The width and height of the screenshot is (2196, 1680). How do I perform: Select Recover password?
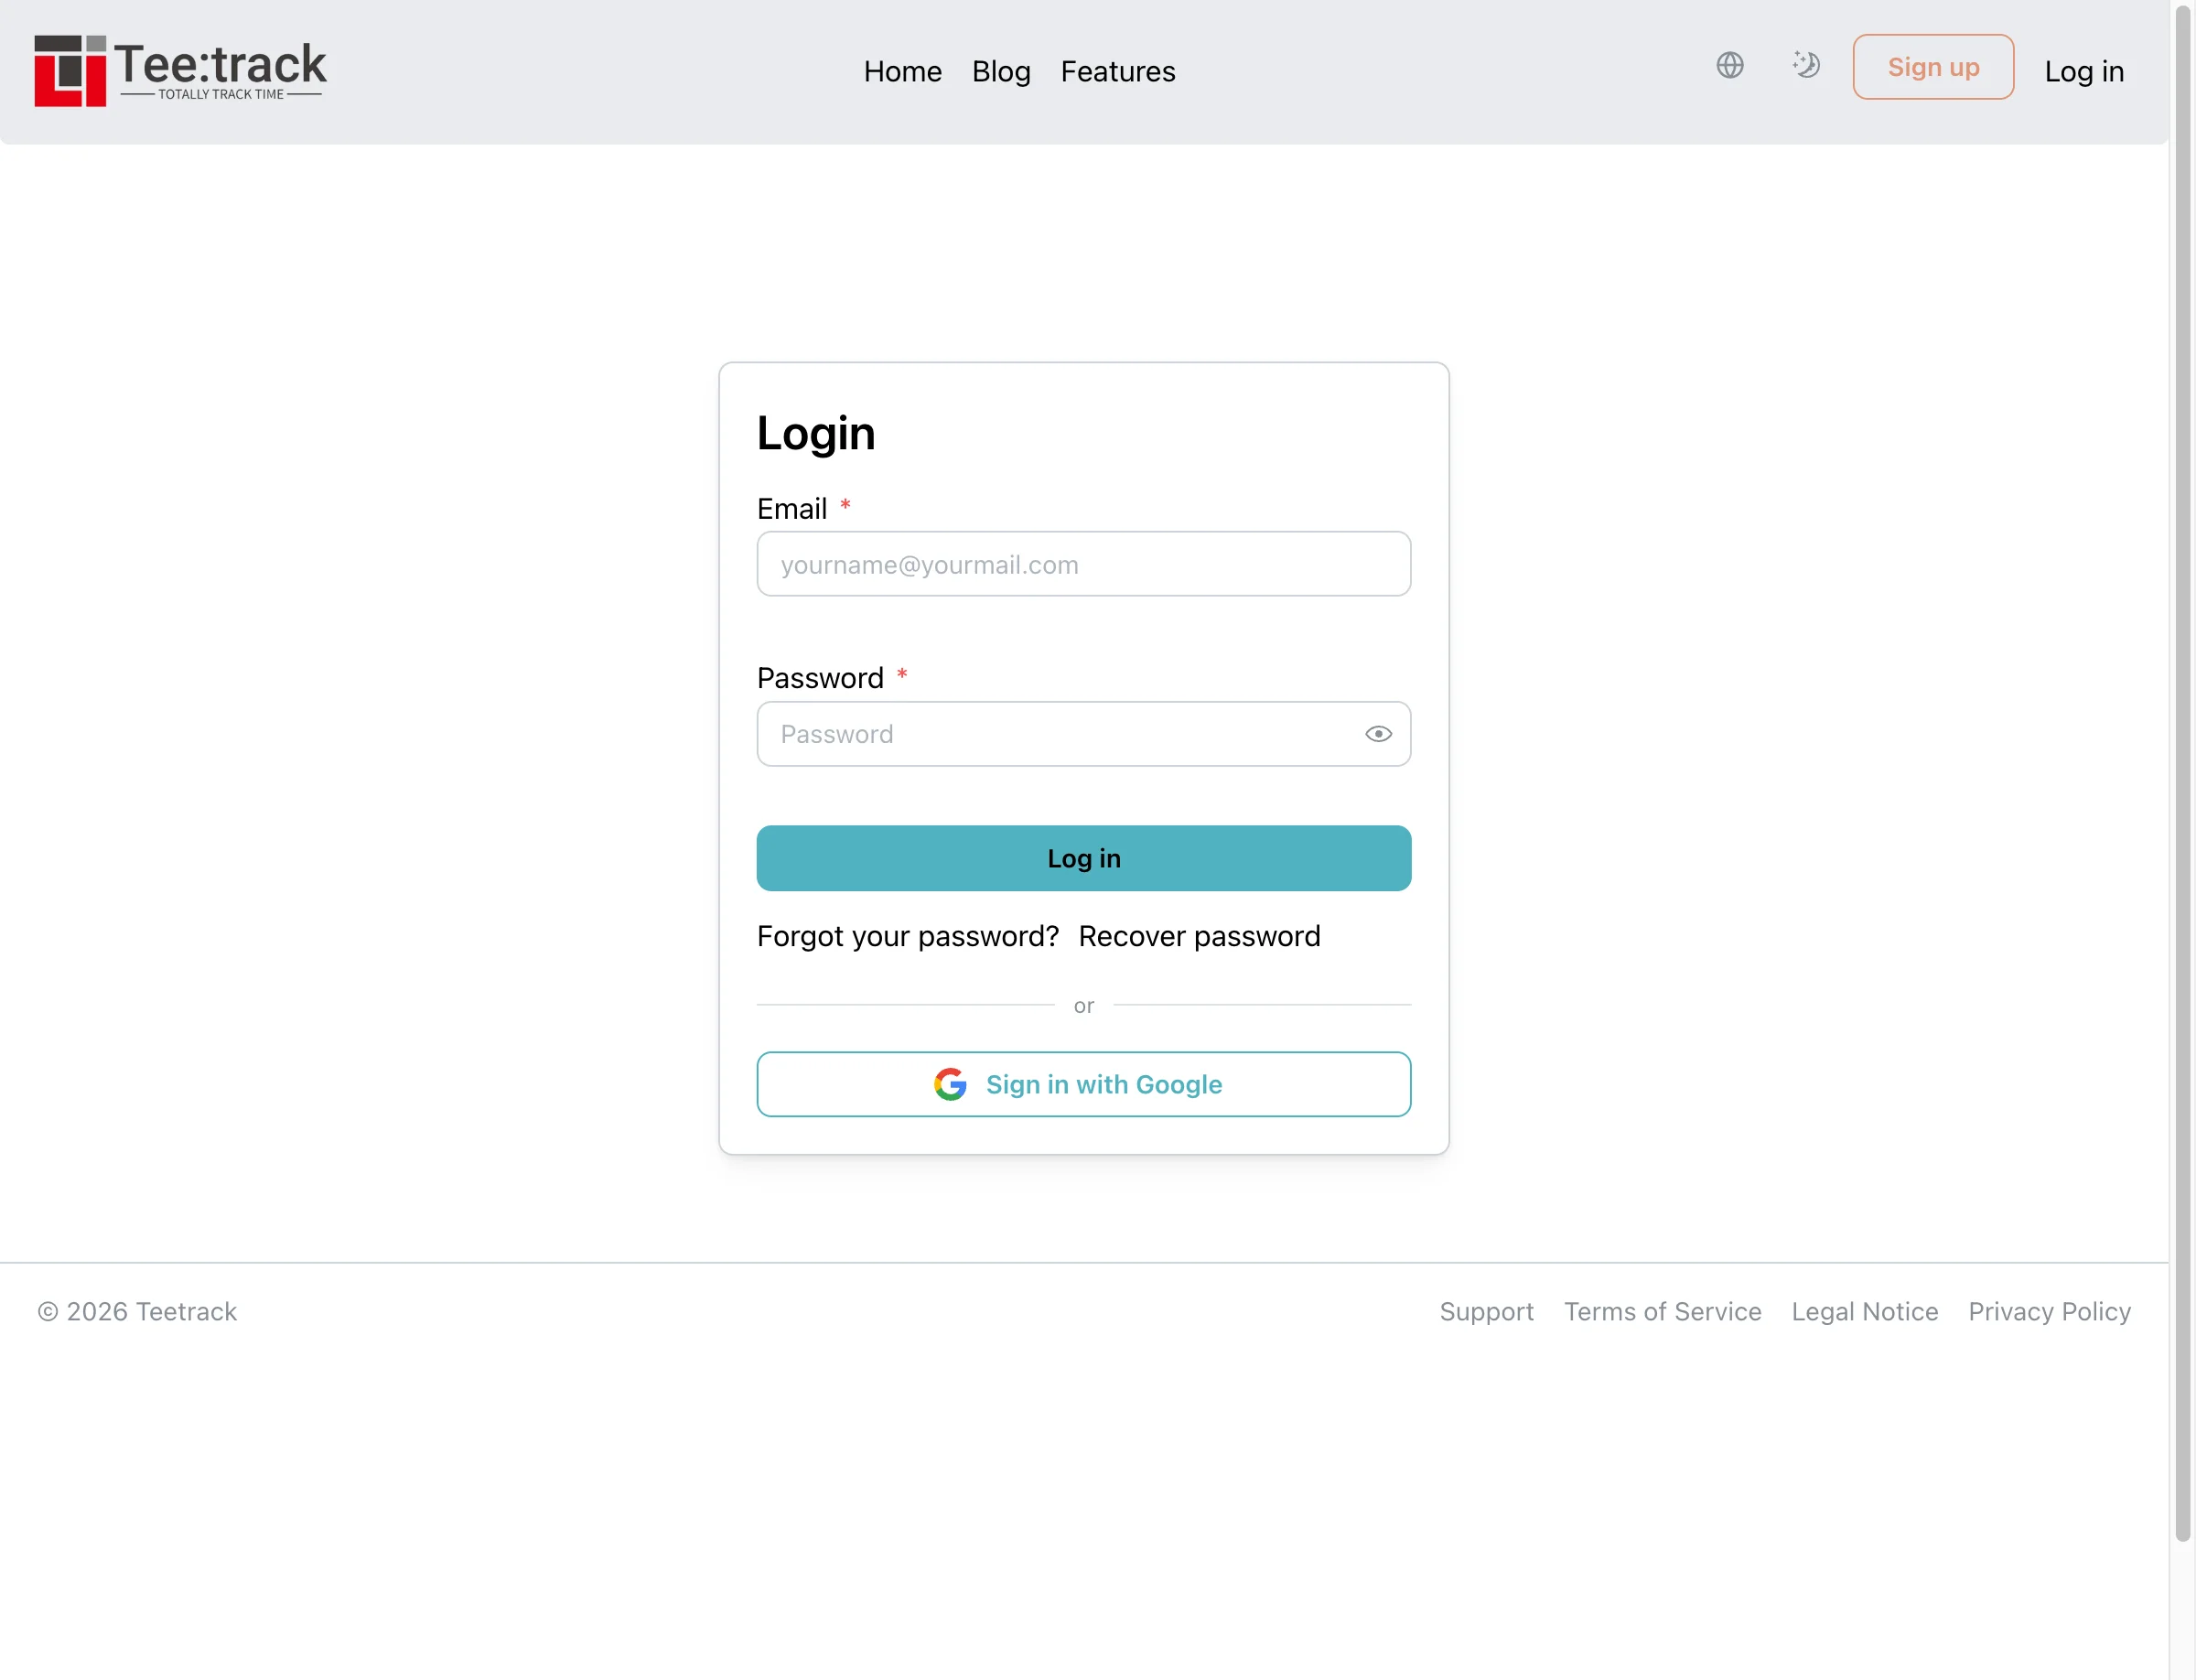pos(1199,936)
